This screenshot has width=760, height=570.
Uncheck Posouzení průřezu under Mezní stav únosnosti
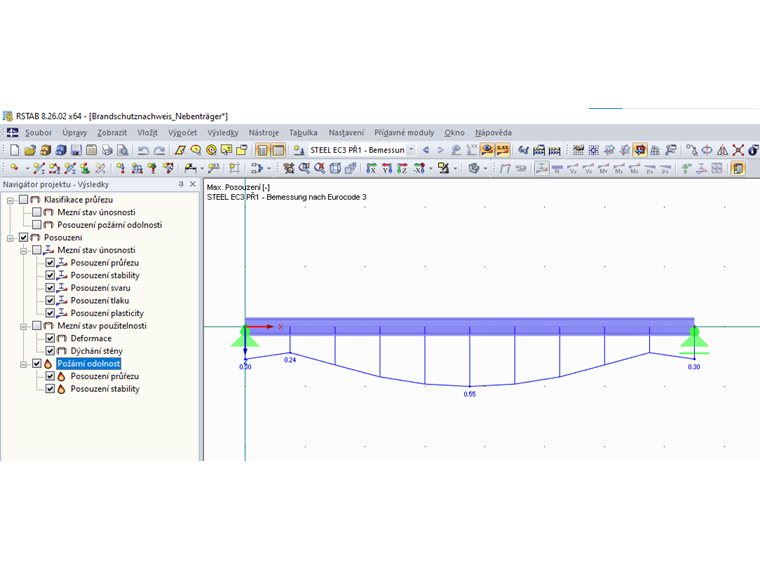pyautogui.click(x=50, y=263)
